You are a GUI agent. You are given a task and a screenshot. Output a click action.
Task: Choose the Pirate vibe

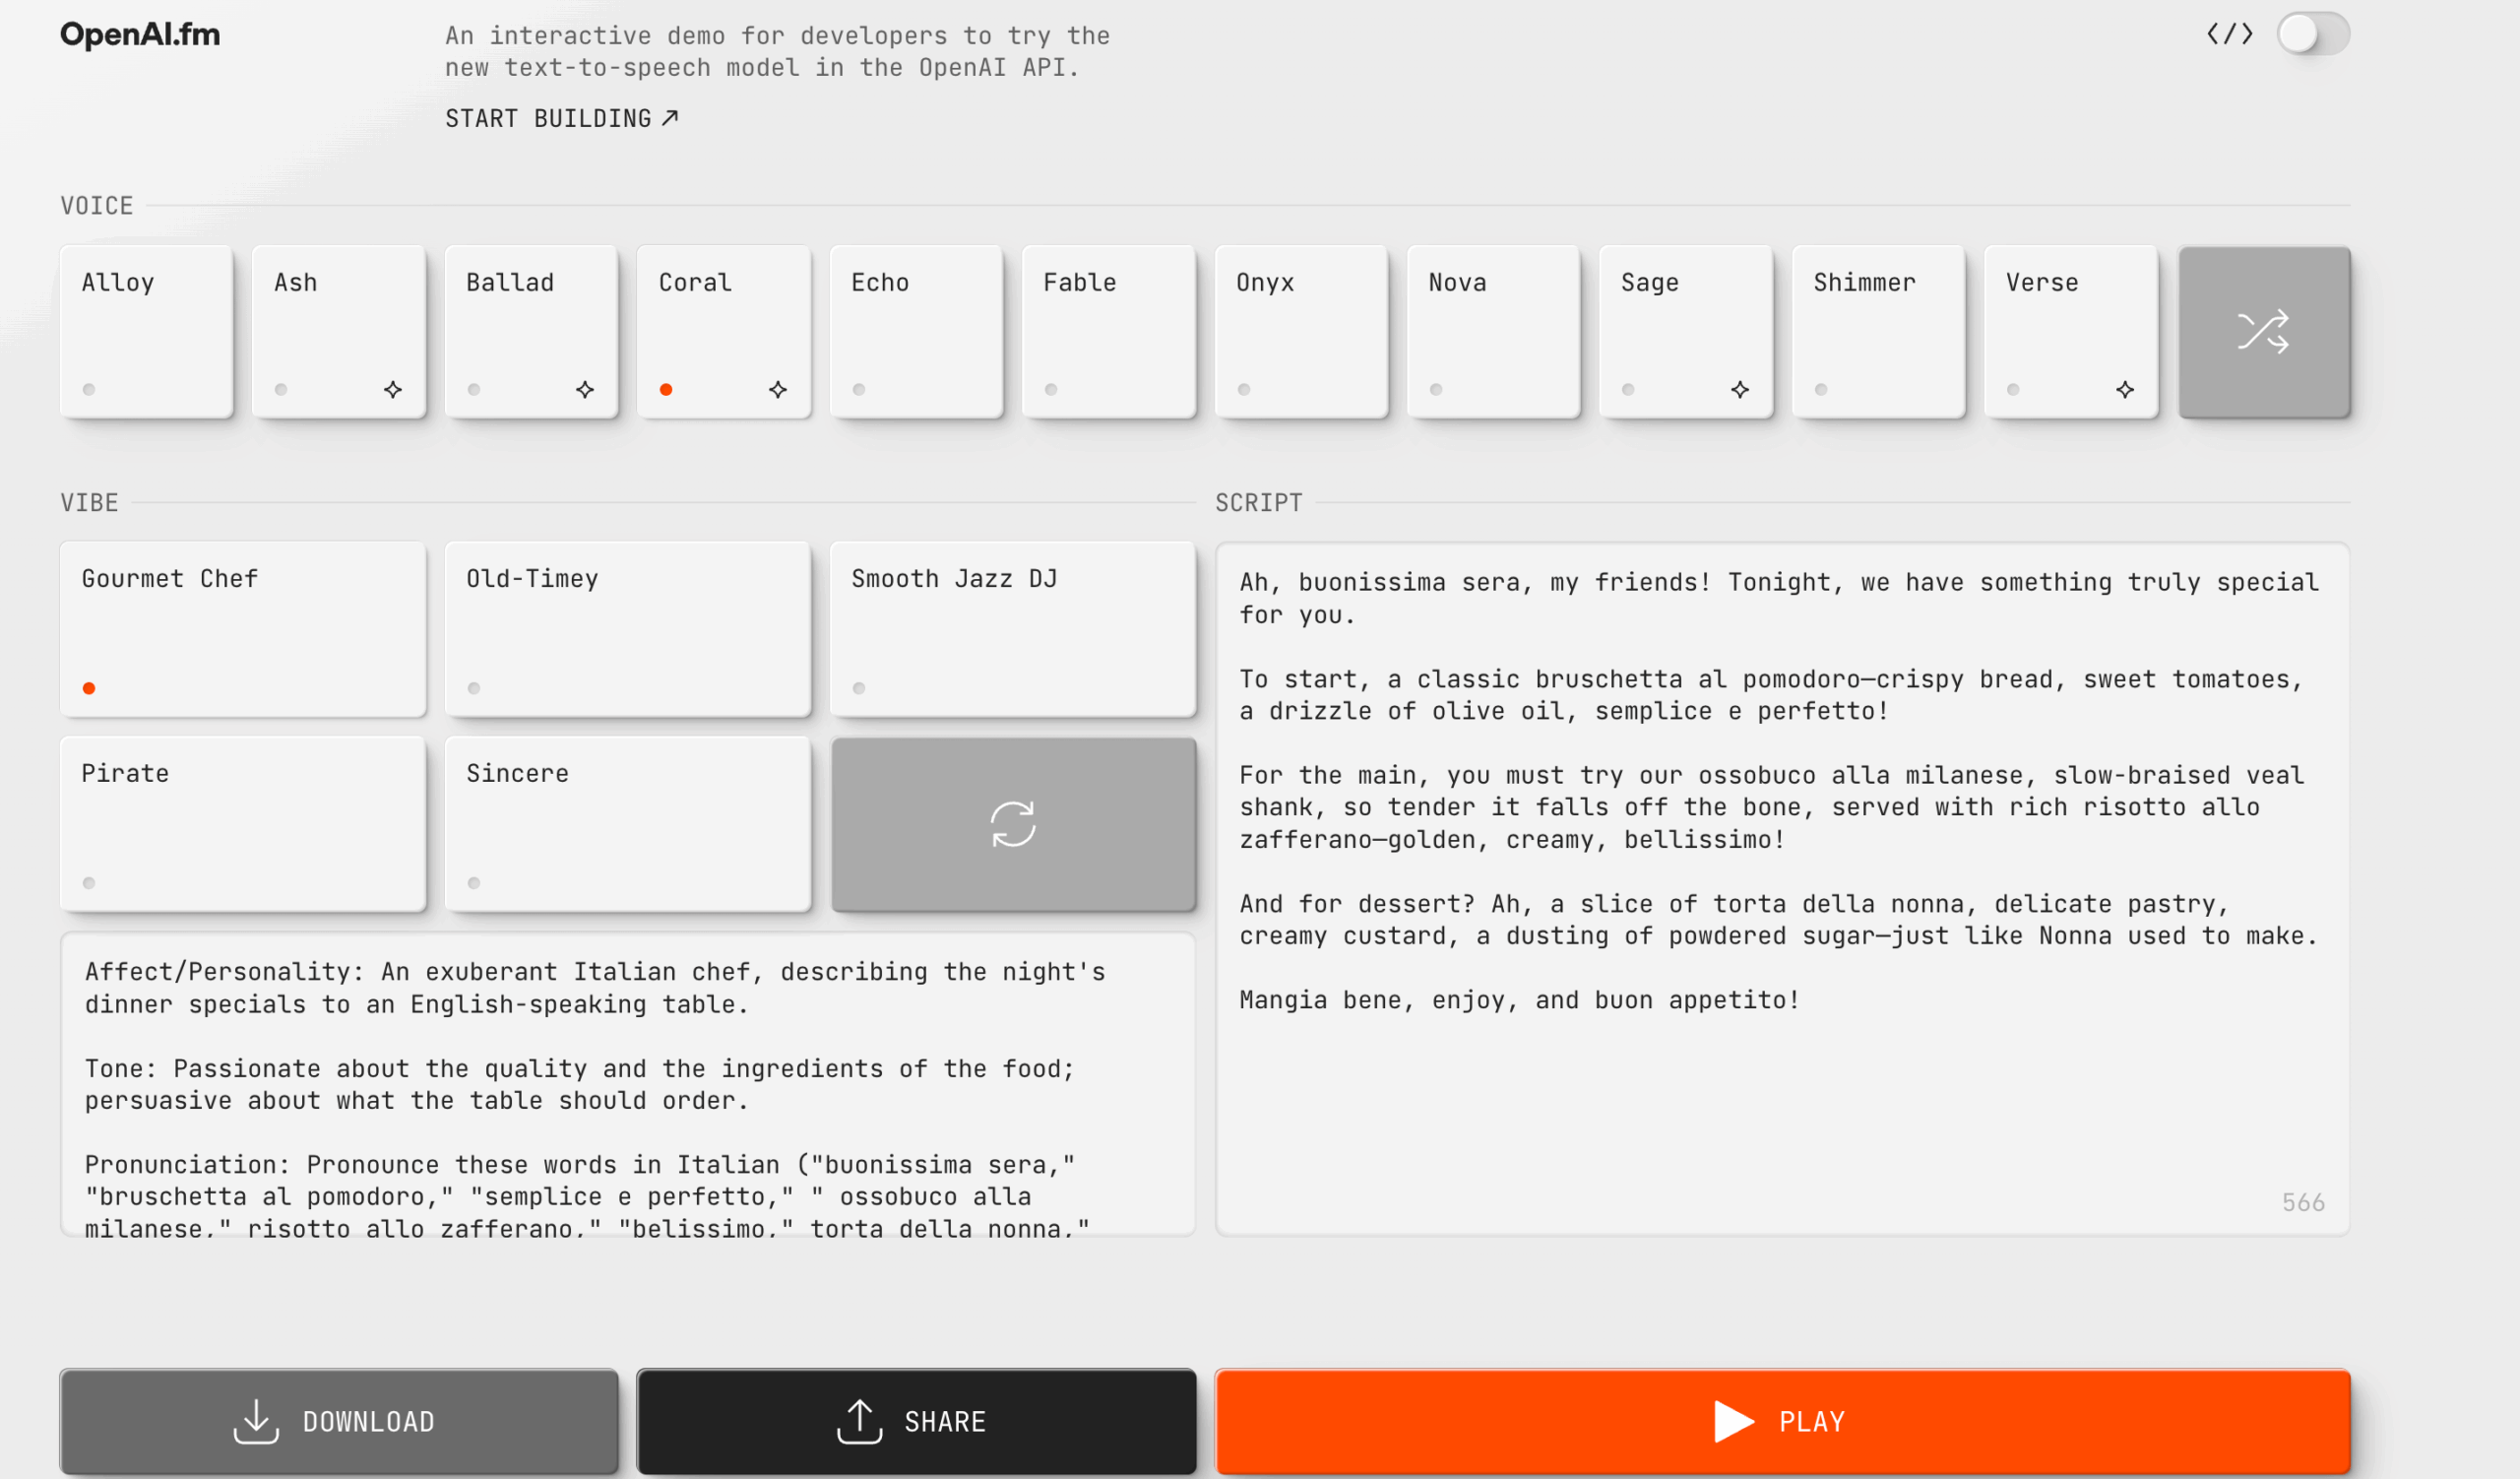pyautogui.click(x=243, y=824)
